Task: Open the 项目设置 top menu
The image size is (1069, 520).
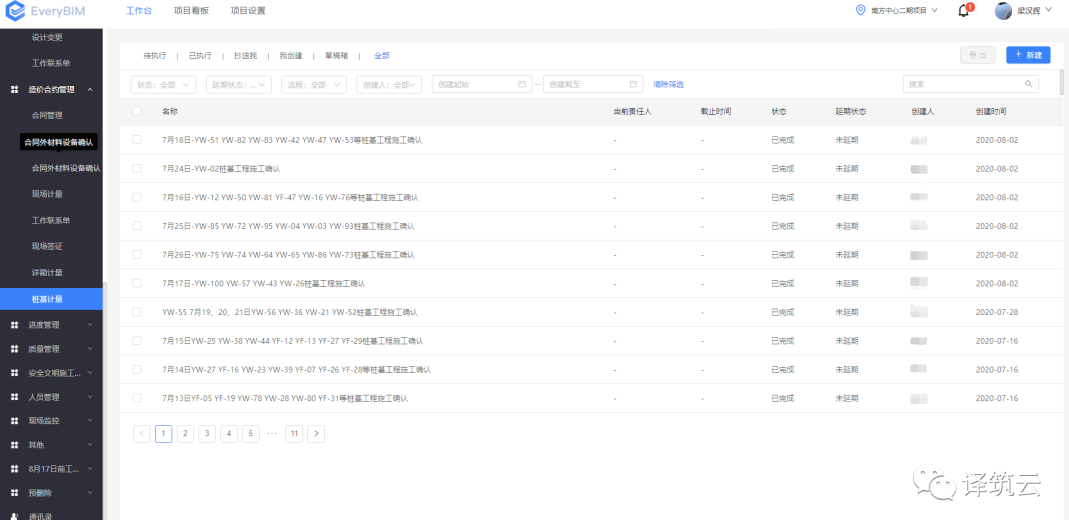Action: coord(248,11)
